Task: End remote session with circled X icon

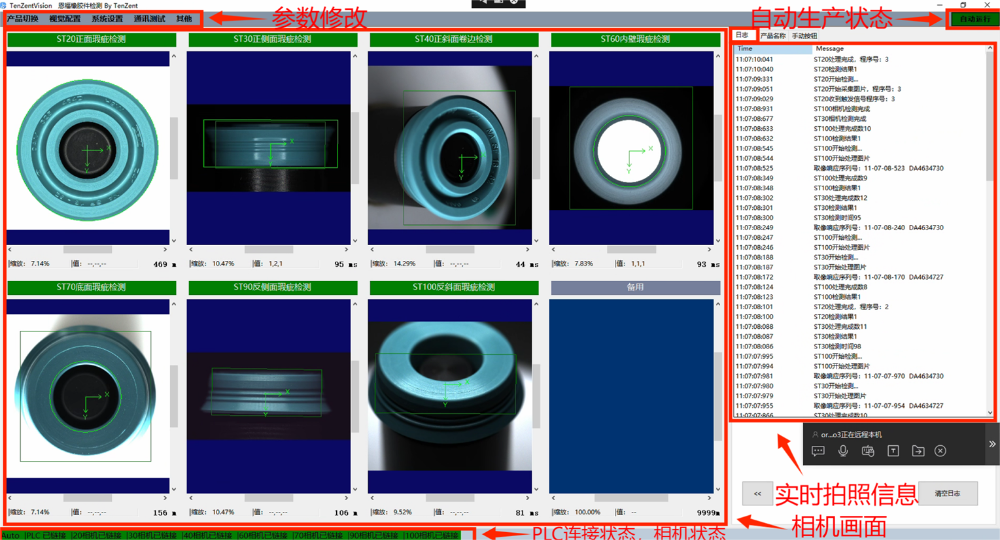Action: (x=940, y=451)
